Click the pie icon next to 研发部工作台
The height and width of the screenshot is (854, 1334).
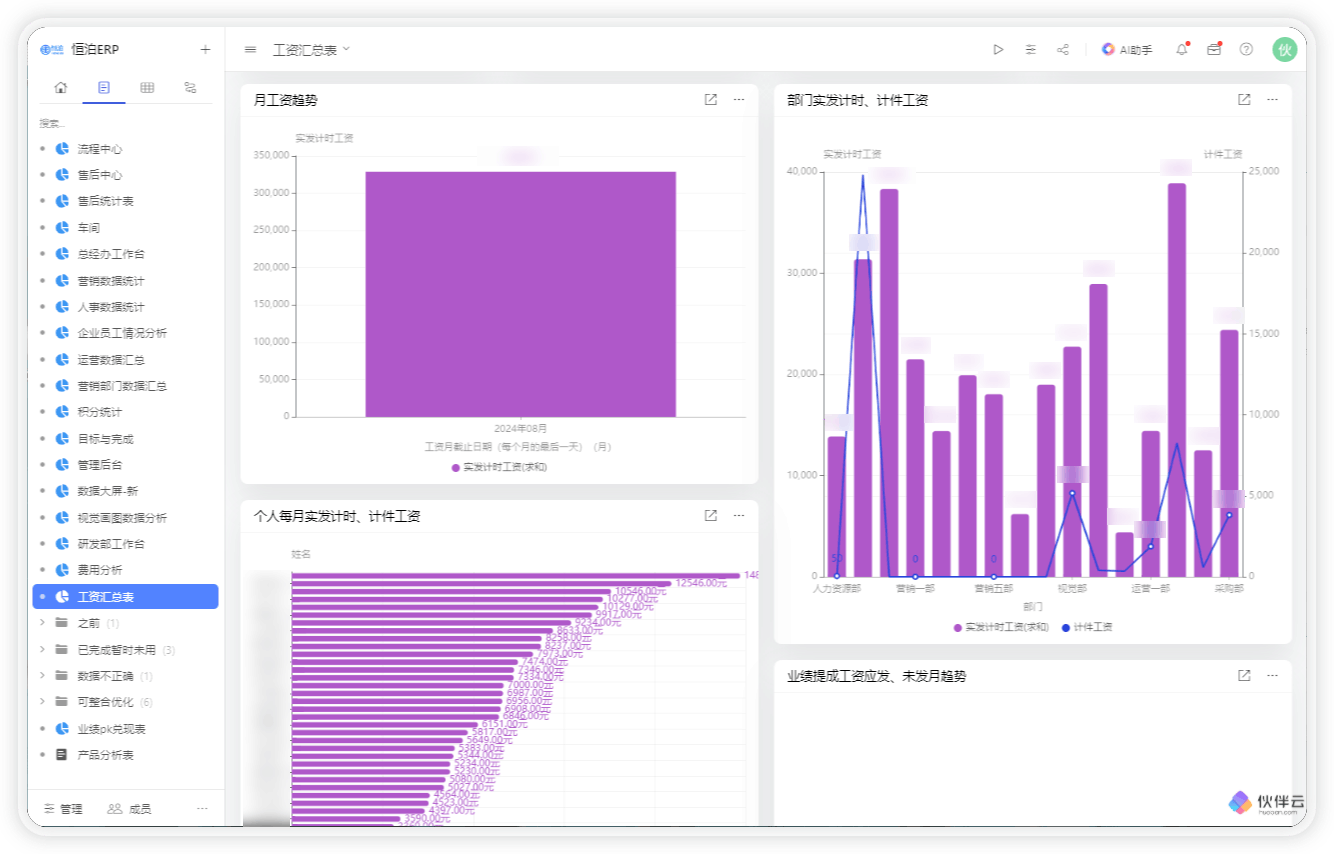pos(62,544)
